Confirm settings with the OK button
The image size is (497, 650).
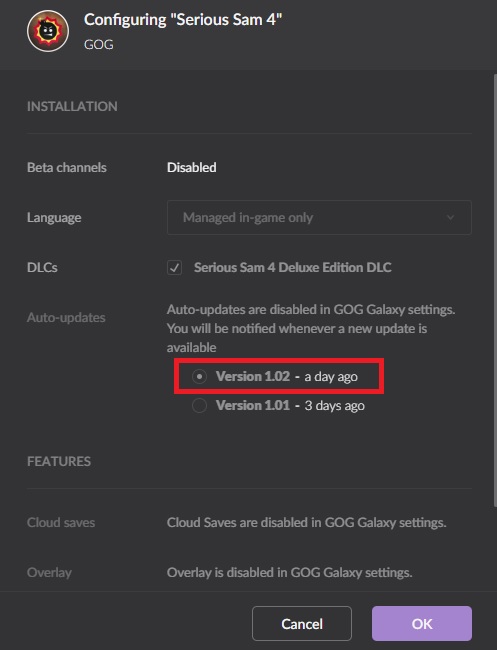(x=422, y=623)
